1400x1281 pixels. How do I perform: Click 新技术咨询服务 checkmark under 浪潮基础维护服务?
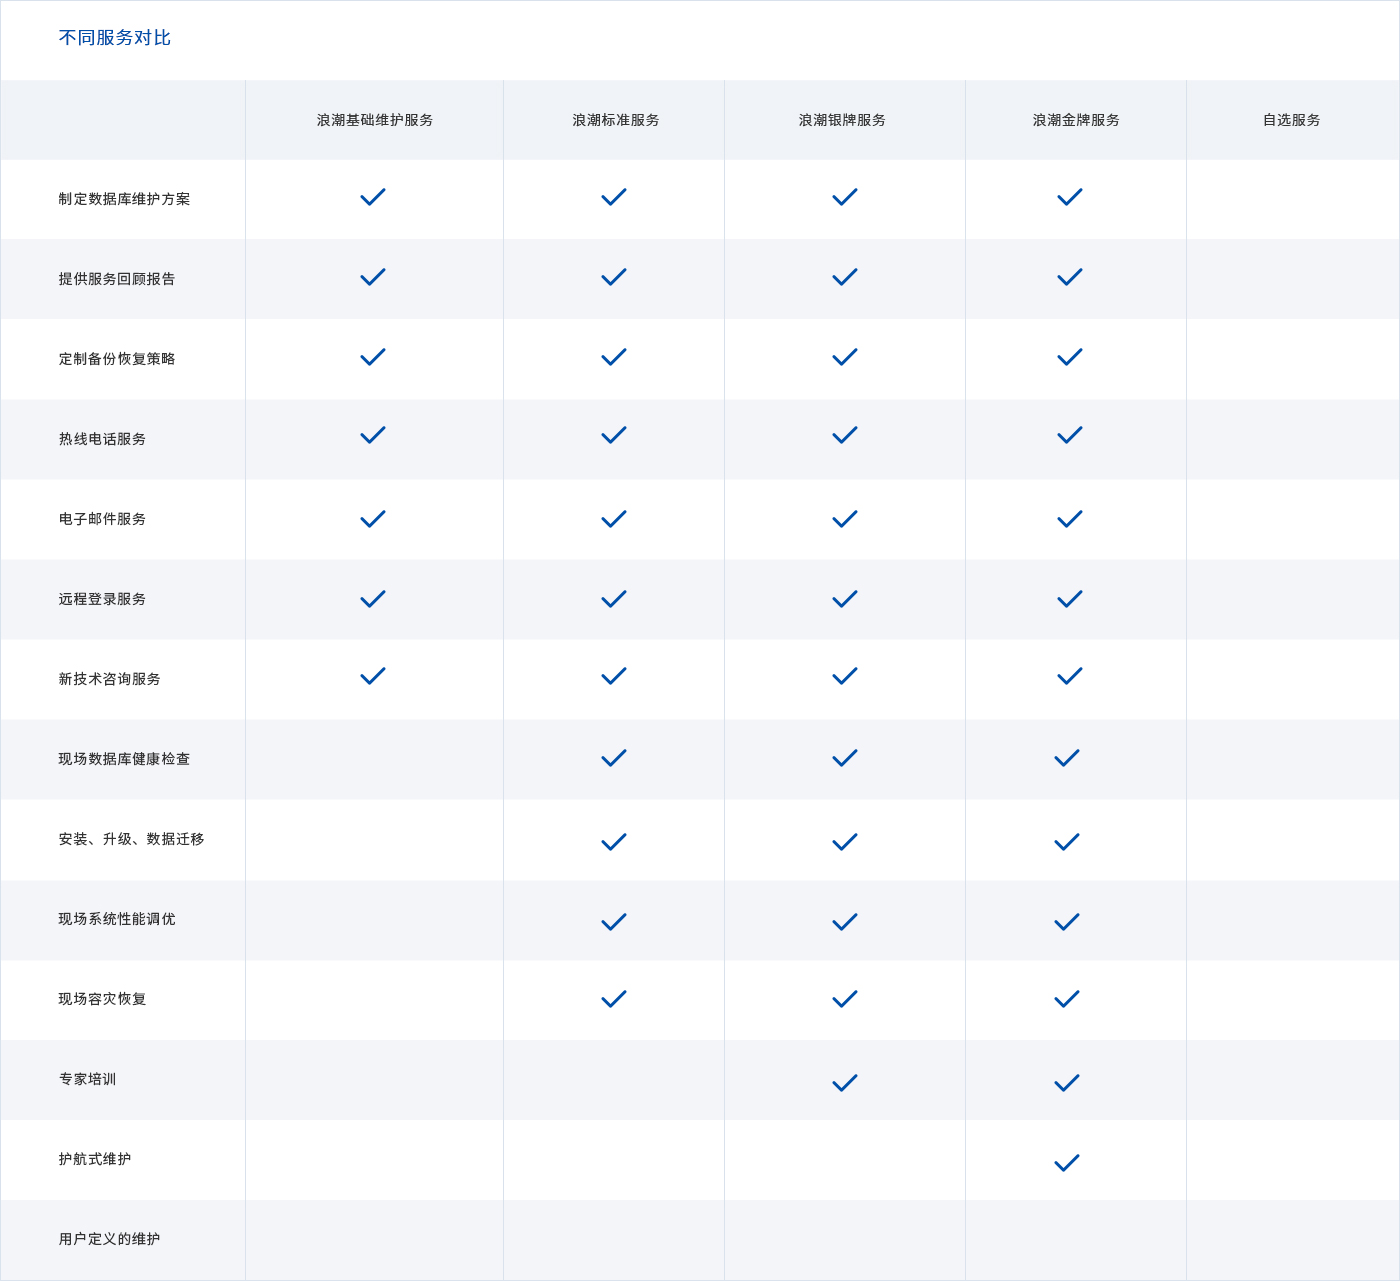[373, 676]
